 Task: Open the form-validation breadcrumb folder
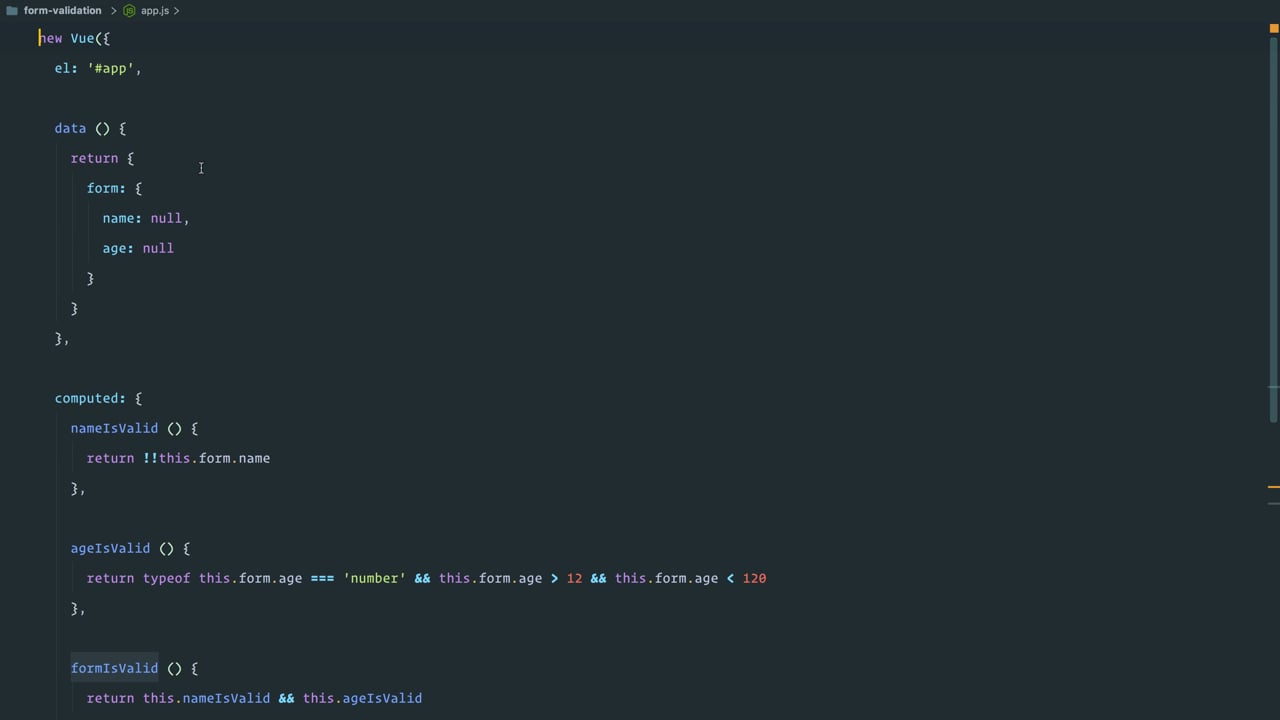pos(62,10)
